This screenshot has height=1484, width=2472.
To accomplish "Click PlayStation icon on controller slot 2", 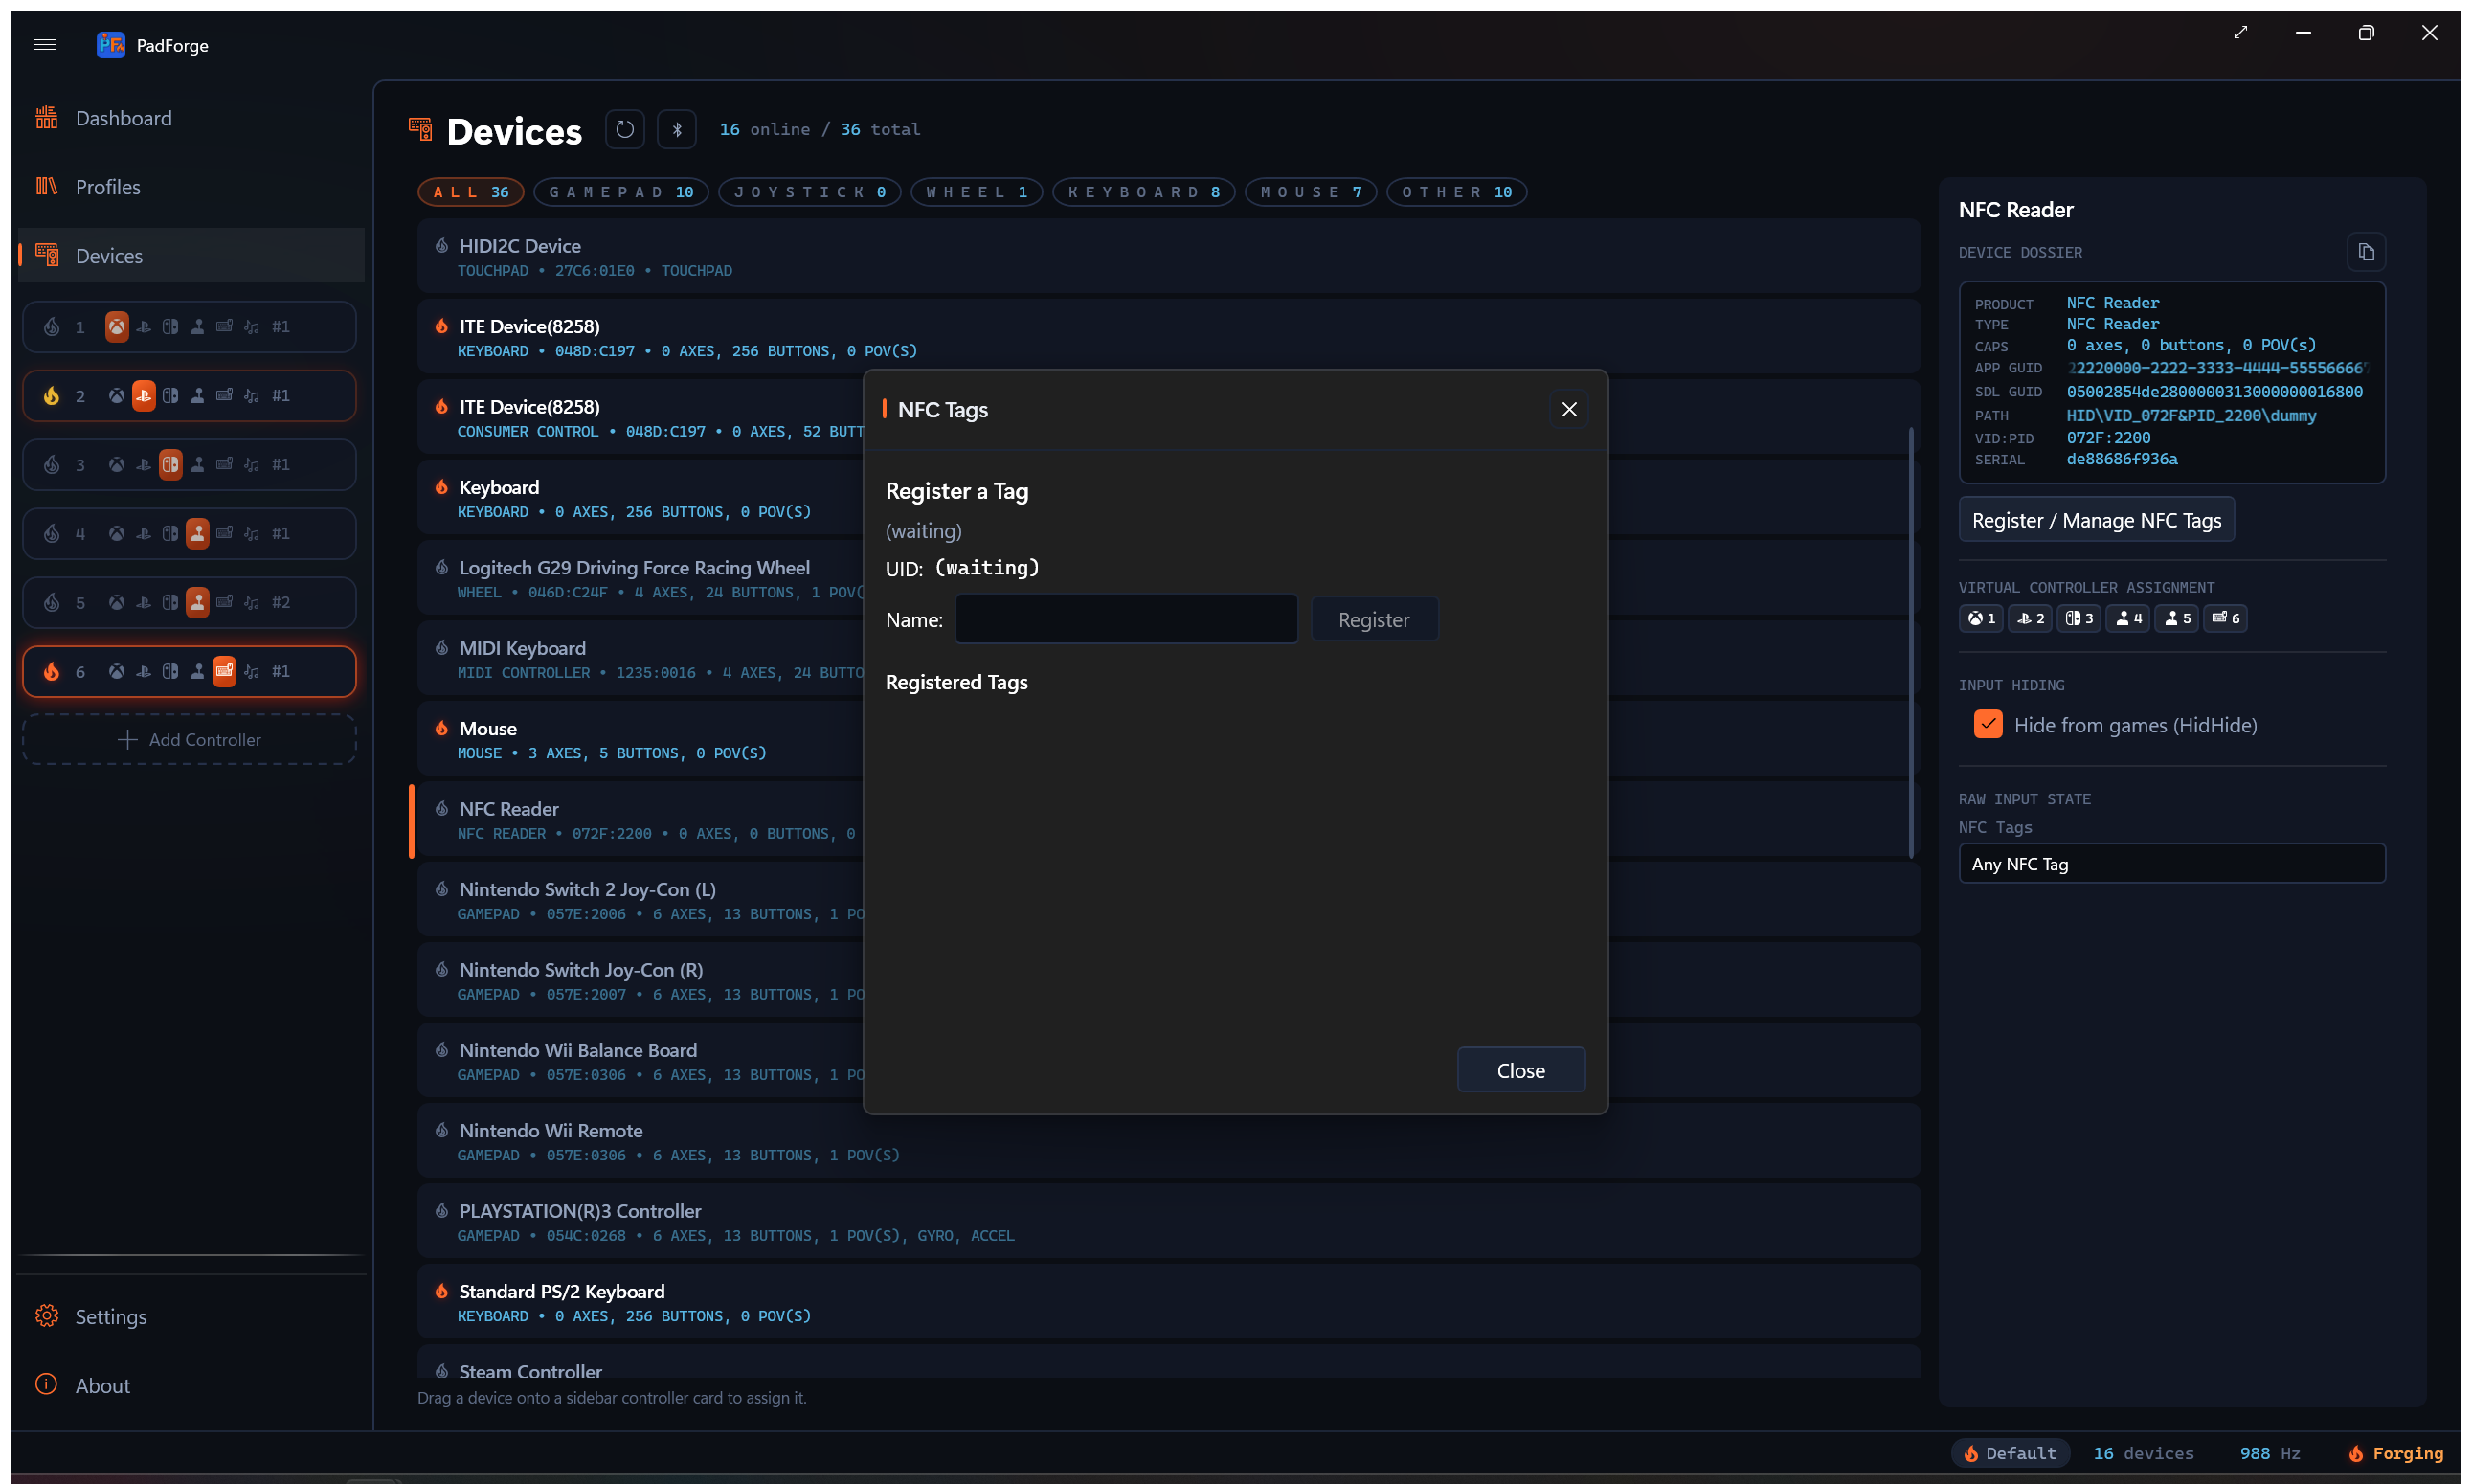I will pos(144,396).
